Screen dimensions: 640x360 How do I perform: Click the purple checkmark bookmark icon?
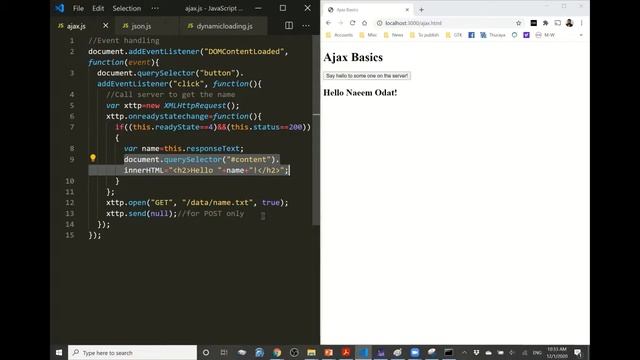coord(527,35)
